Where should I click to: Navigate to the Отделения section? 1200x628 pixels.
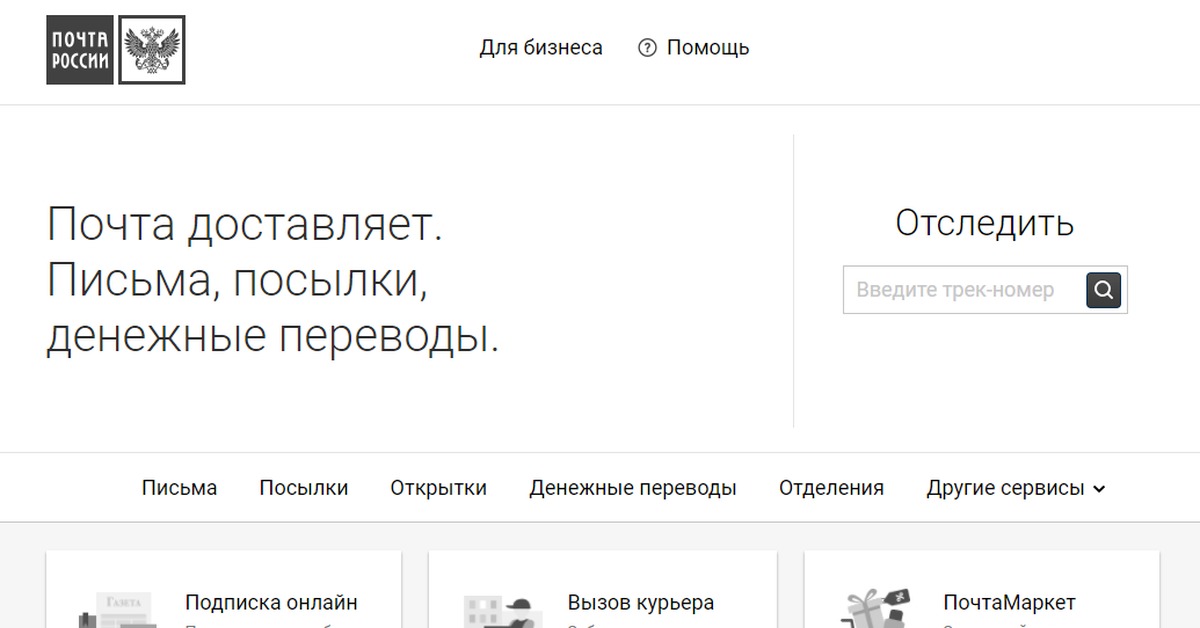click(831, 488)
